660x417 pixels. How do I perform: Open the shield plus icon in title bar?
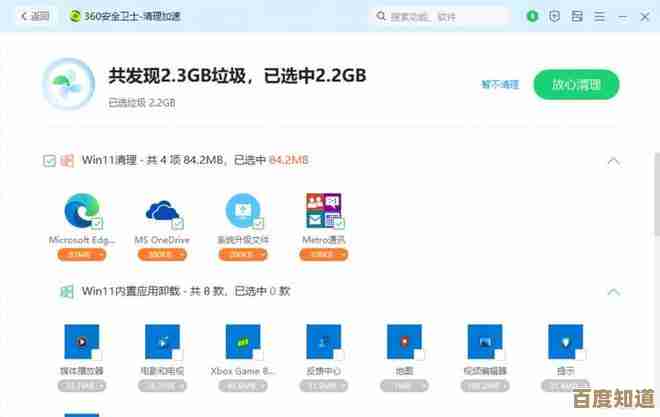click(x=555, y=16)
